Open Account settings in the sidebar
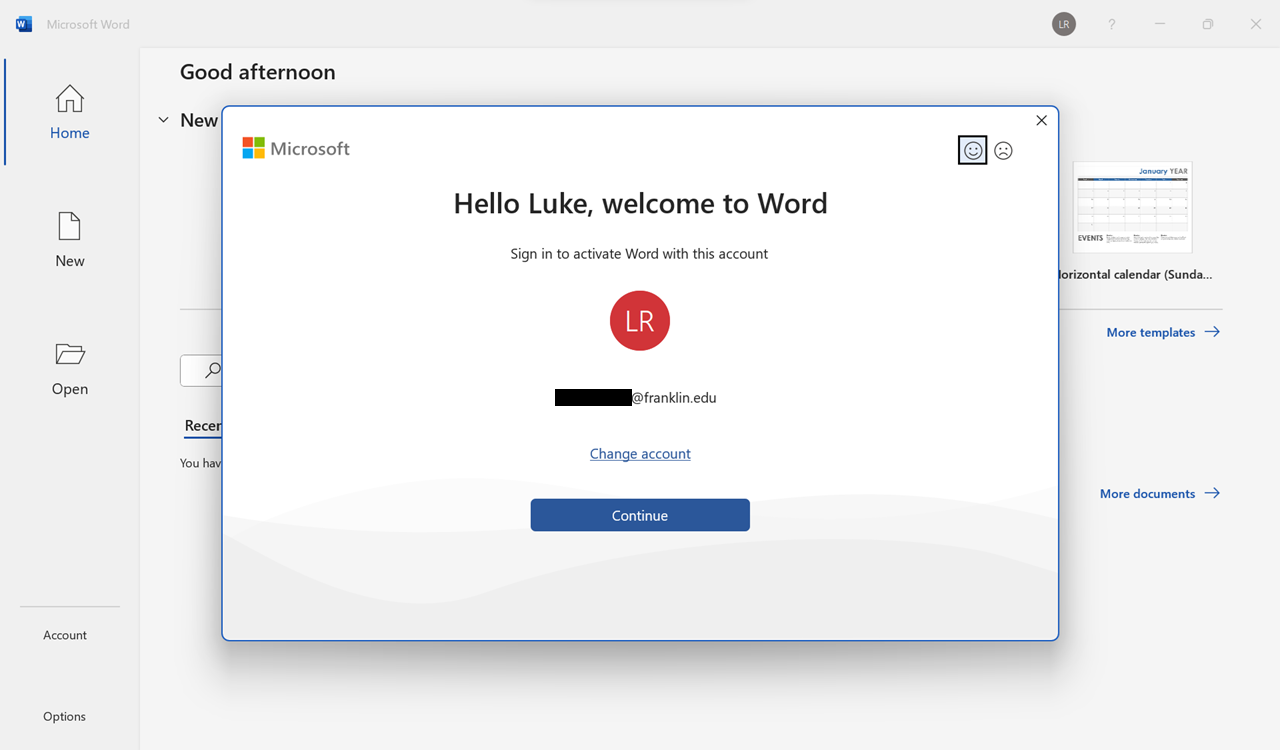This screenshot has height=750, width=1280. pos(65,635)
